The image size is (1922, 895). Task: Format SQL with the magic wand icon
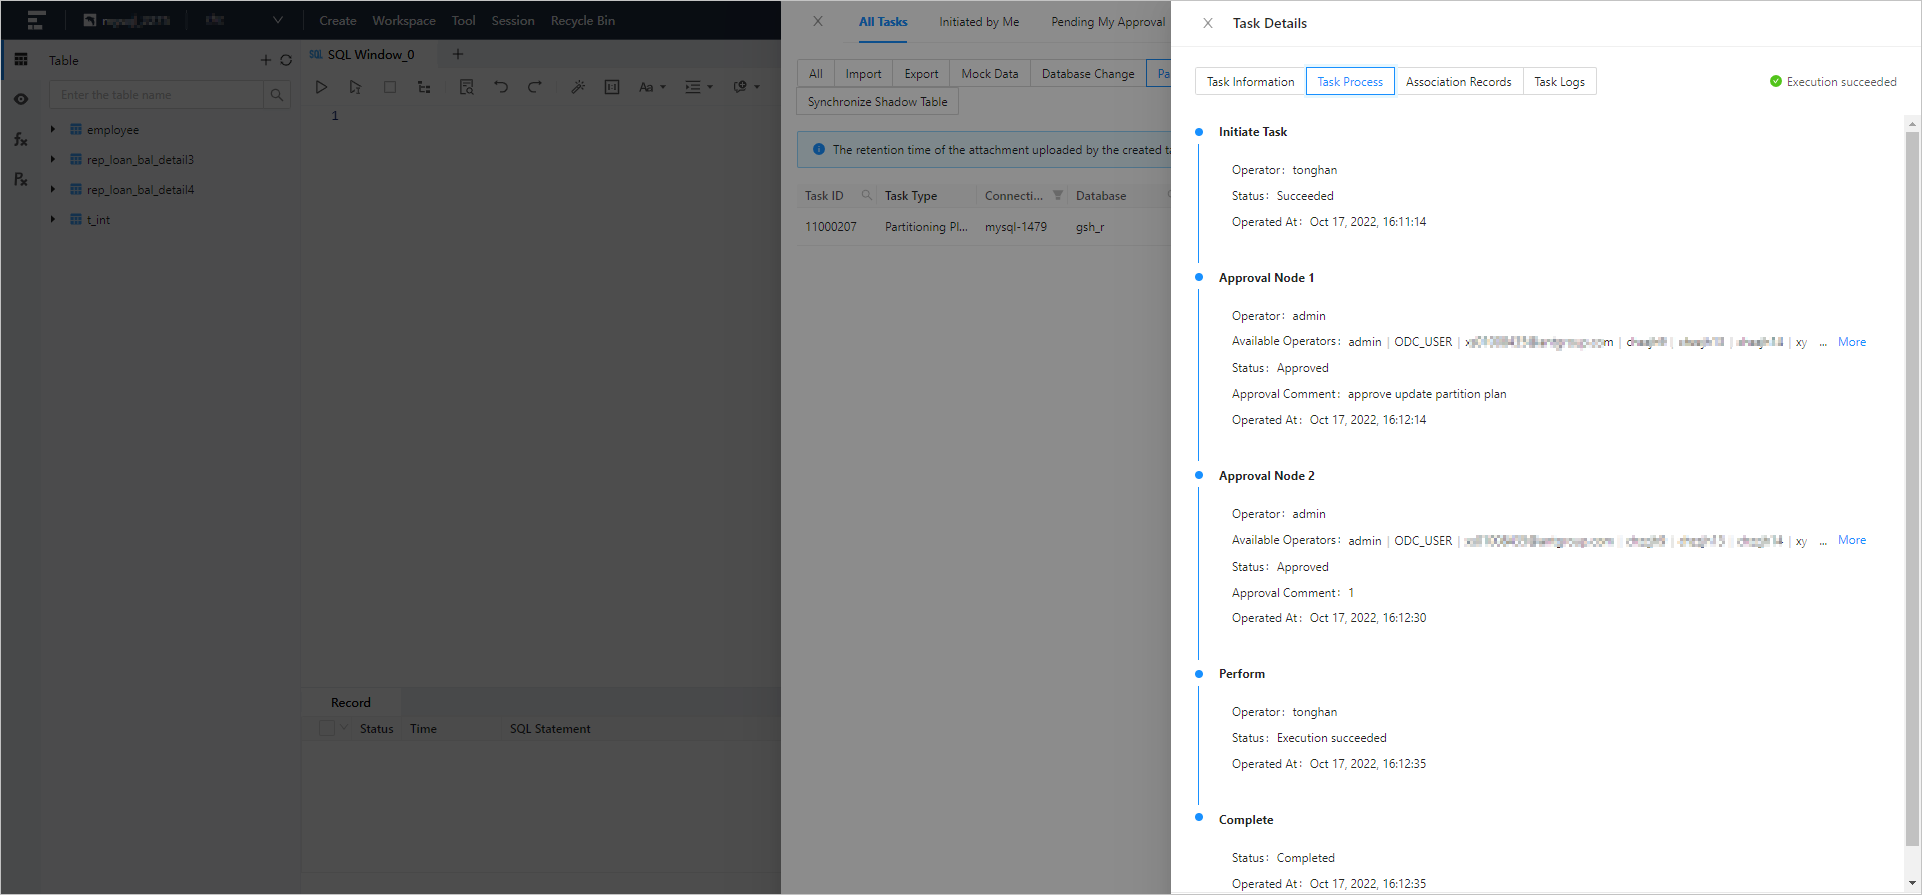click(578, 87)
